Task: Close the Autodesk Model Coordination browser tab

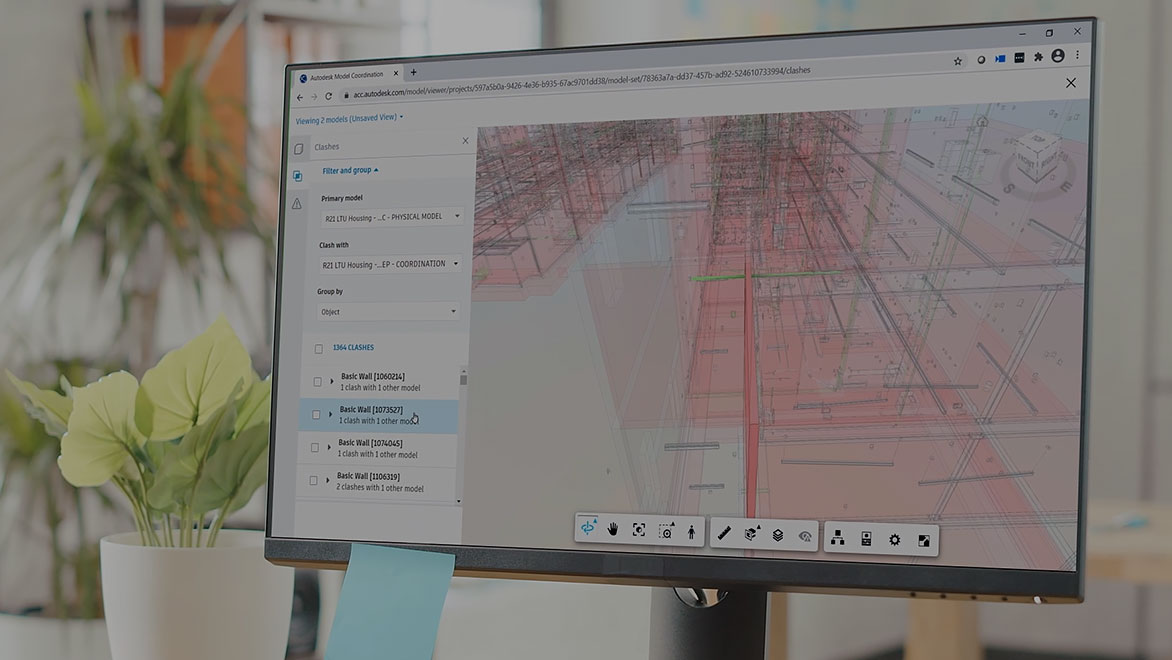Action: click(x=396, y=73)
